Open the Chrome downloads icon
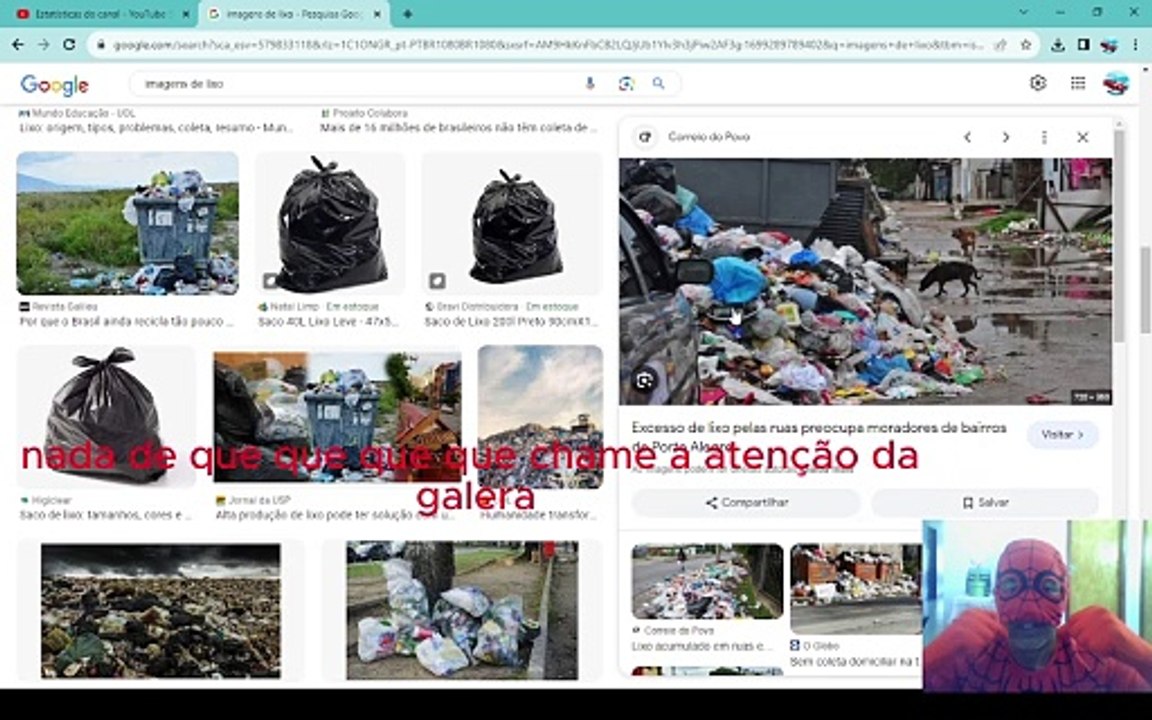1152x720 pixels. tap(1057, 45)
